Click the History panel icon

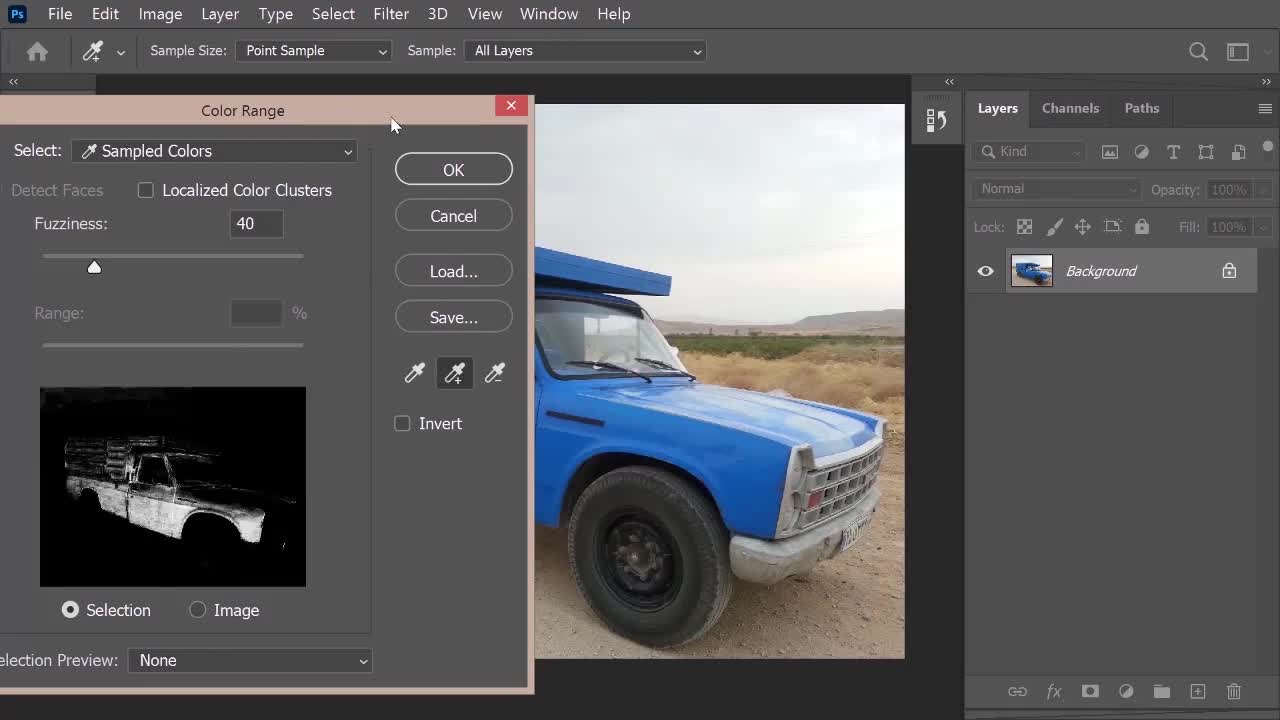click(x=937, y=120)
